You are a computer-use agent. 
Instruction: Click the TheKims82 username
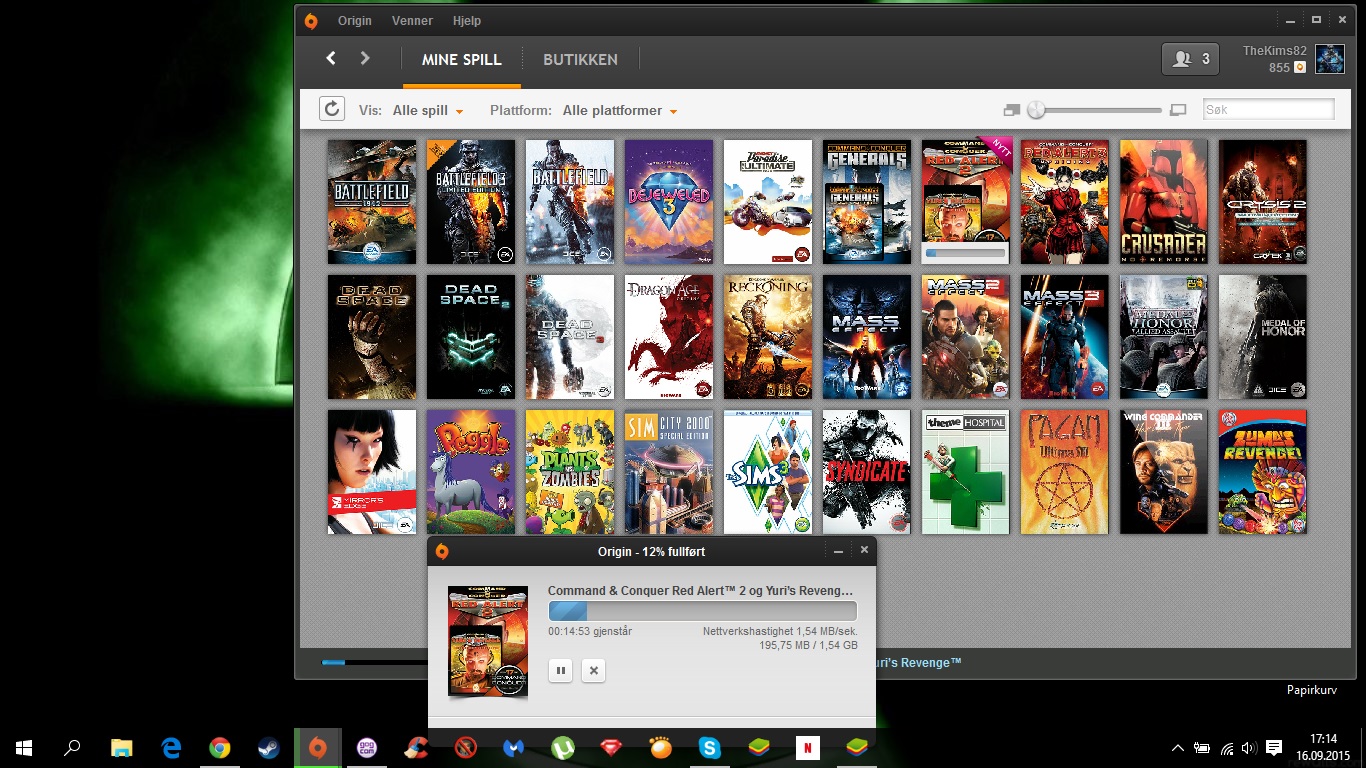pyautogui.click(x=1275, y=51)
